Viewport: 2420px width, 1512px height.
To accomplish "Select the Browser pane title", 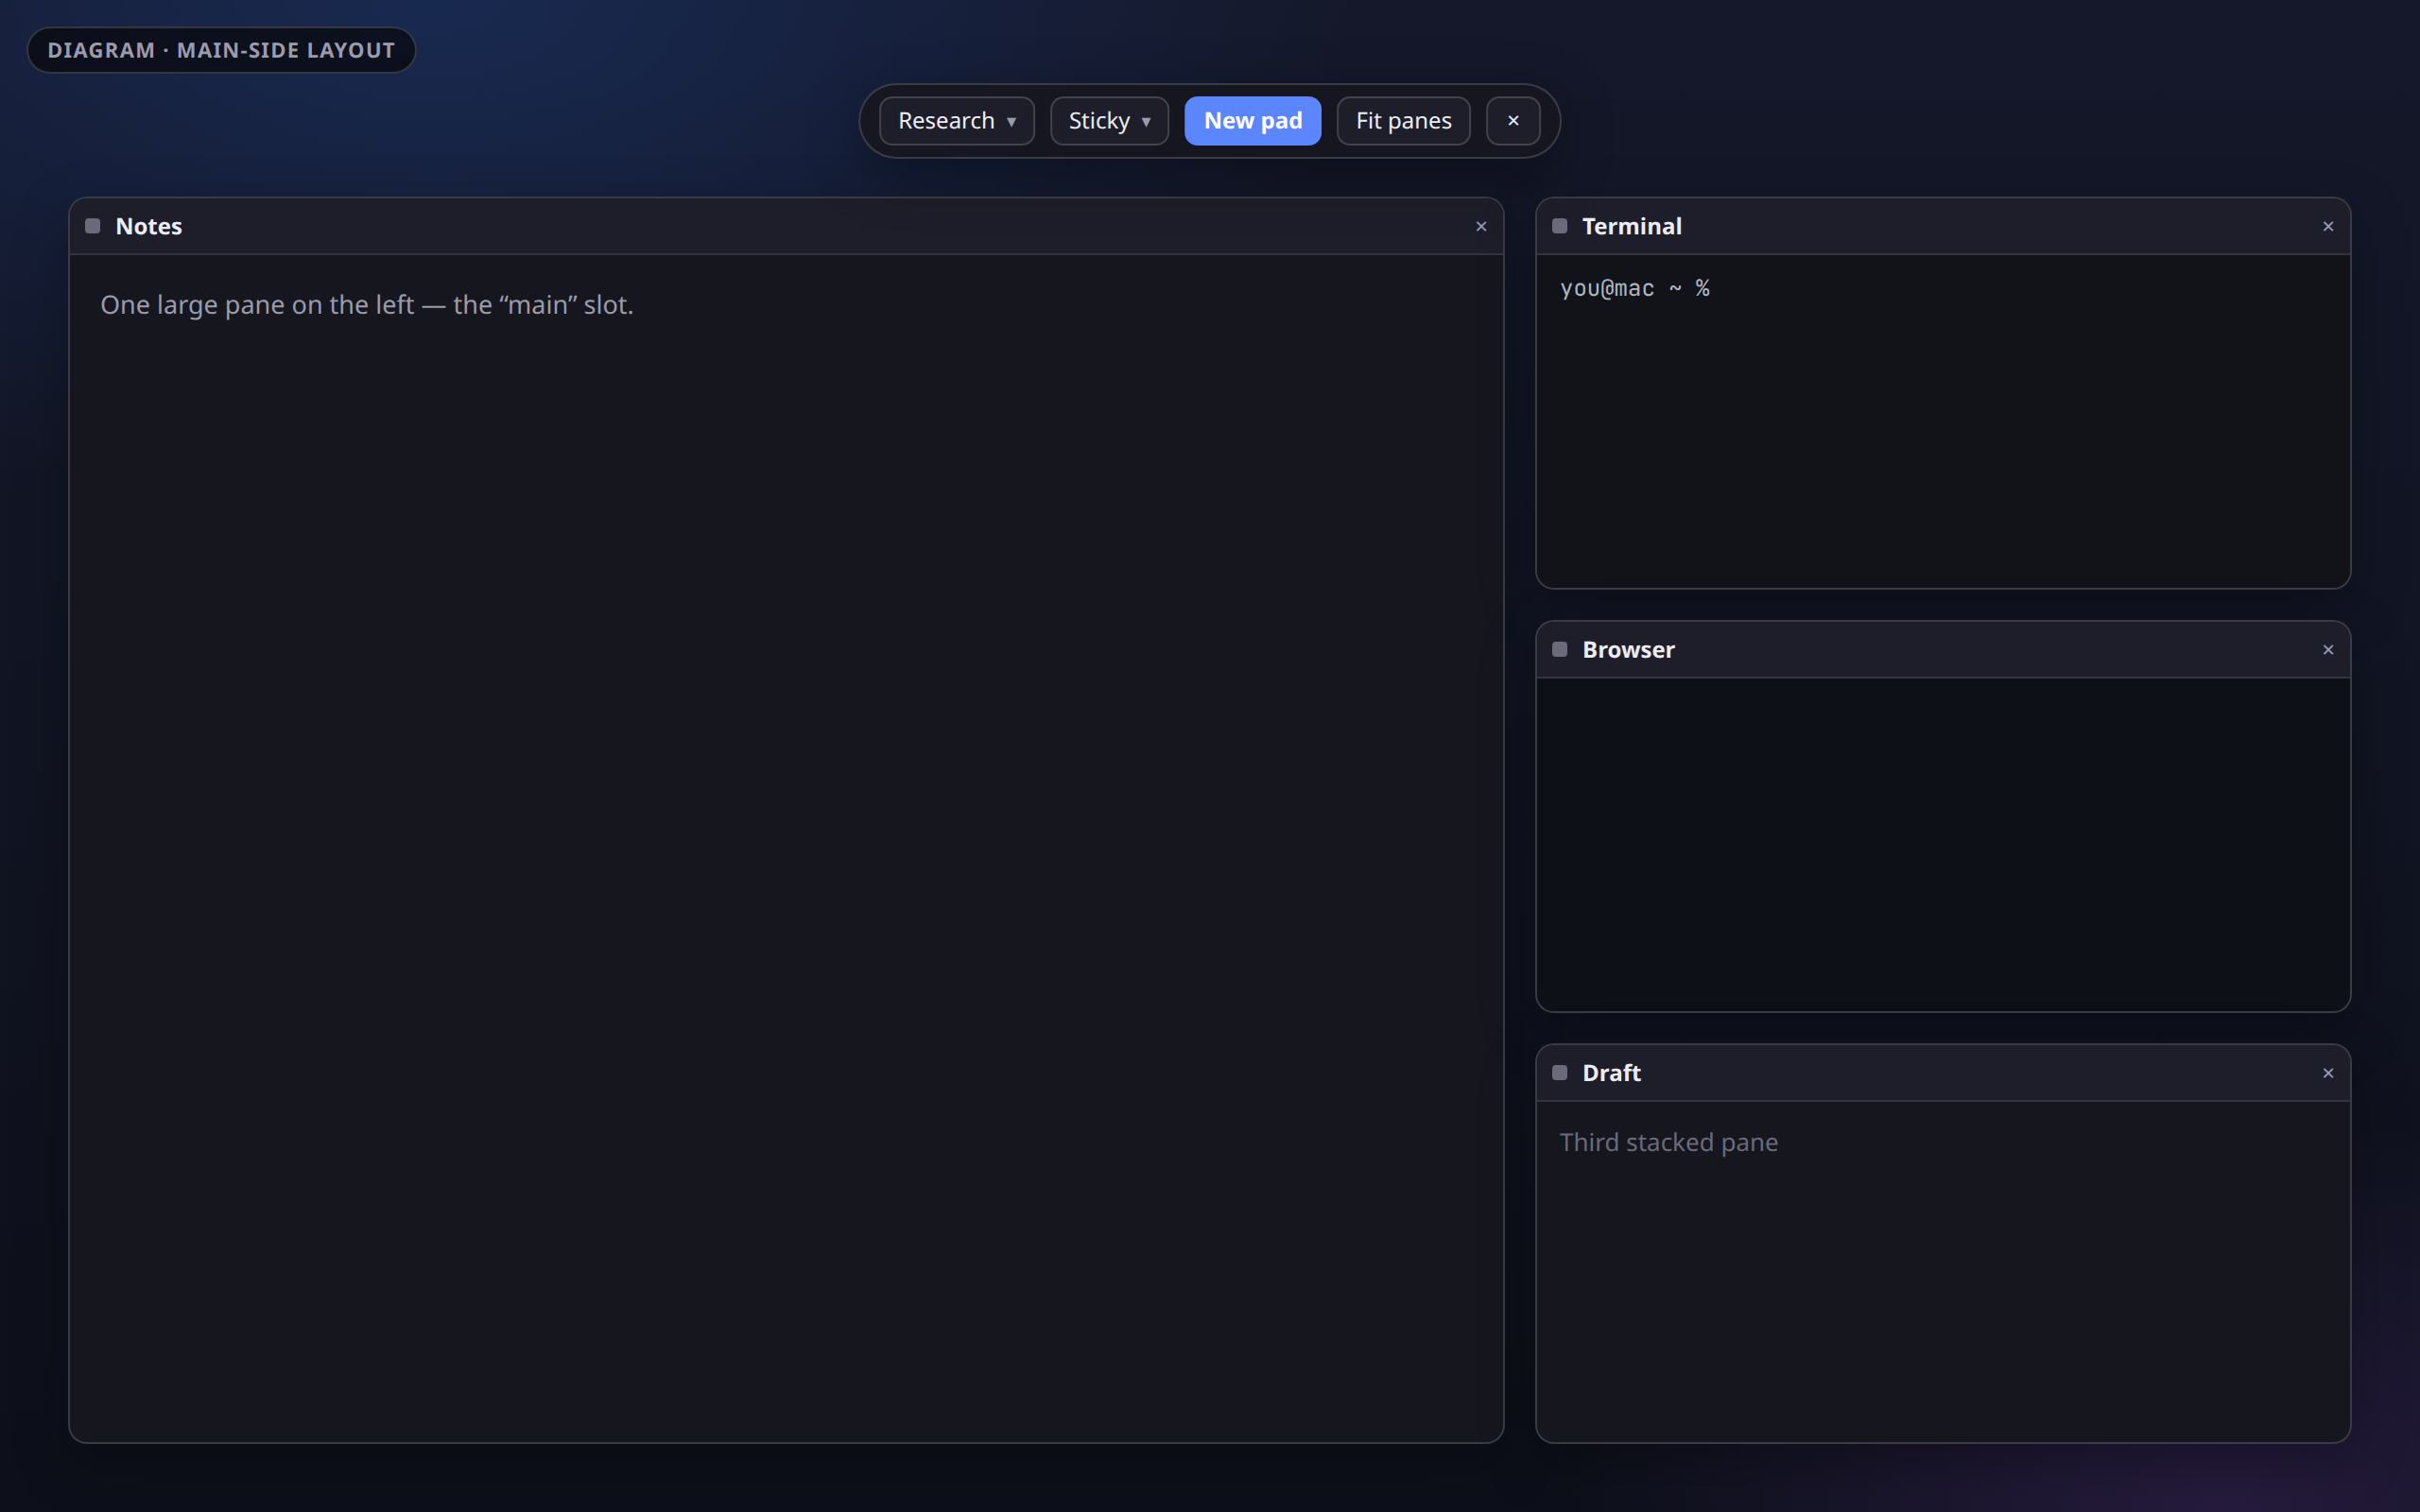I will click(x=1628, y=649).
